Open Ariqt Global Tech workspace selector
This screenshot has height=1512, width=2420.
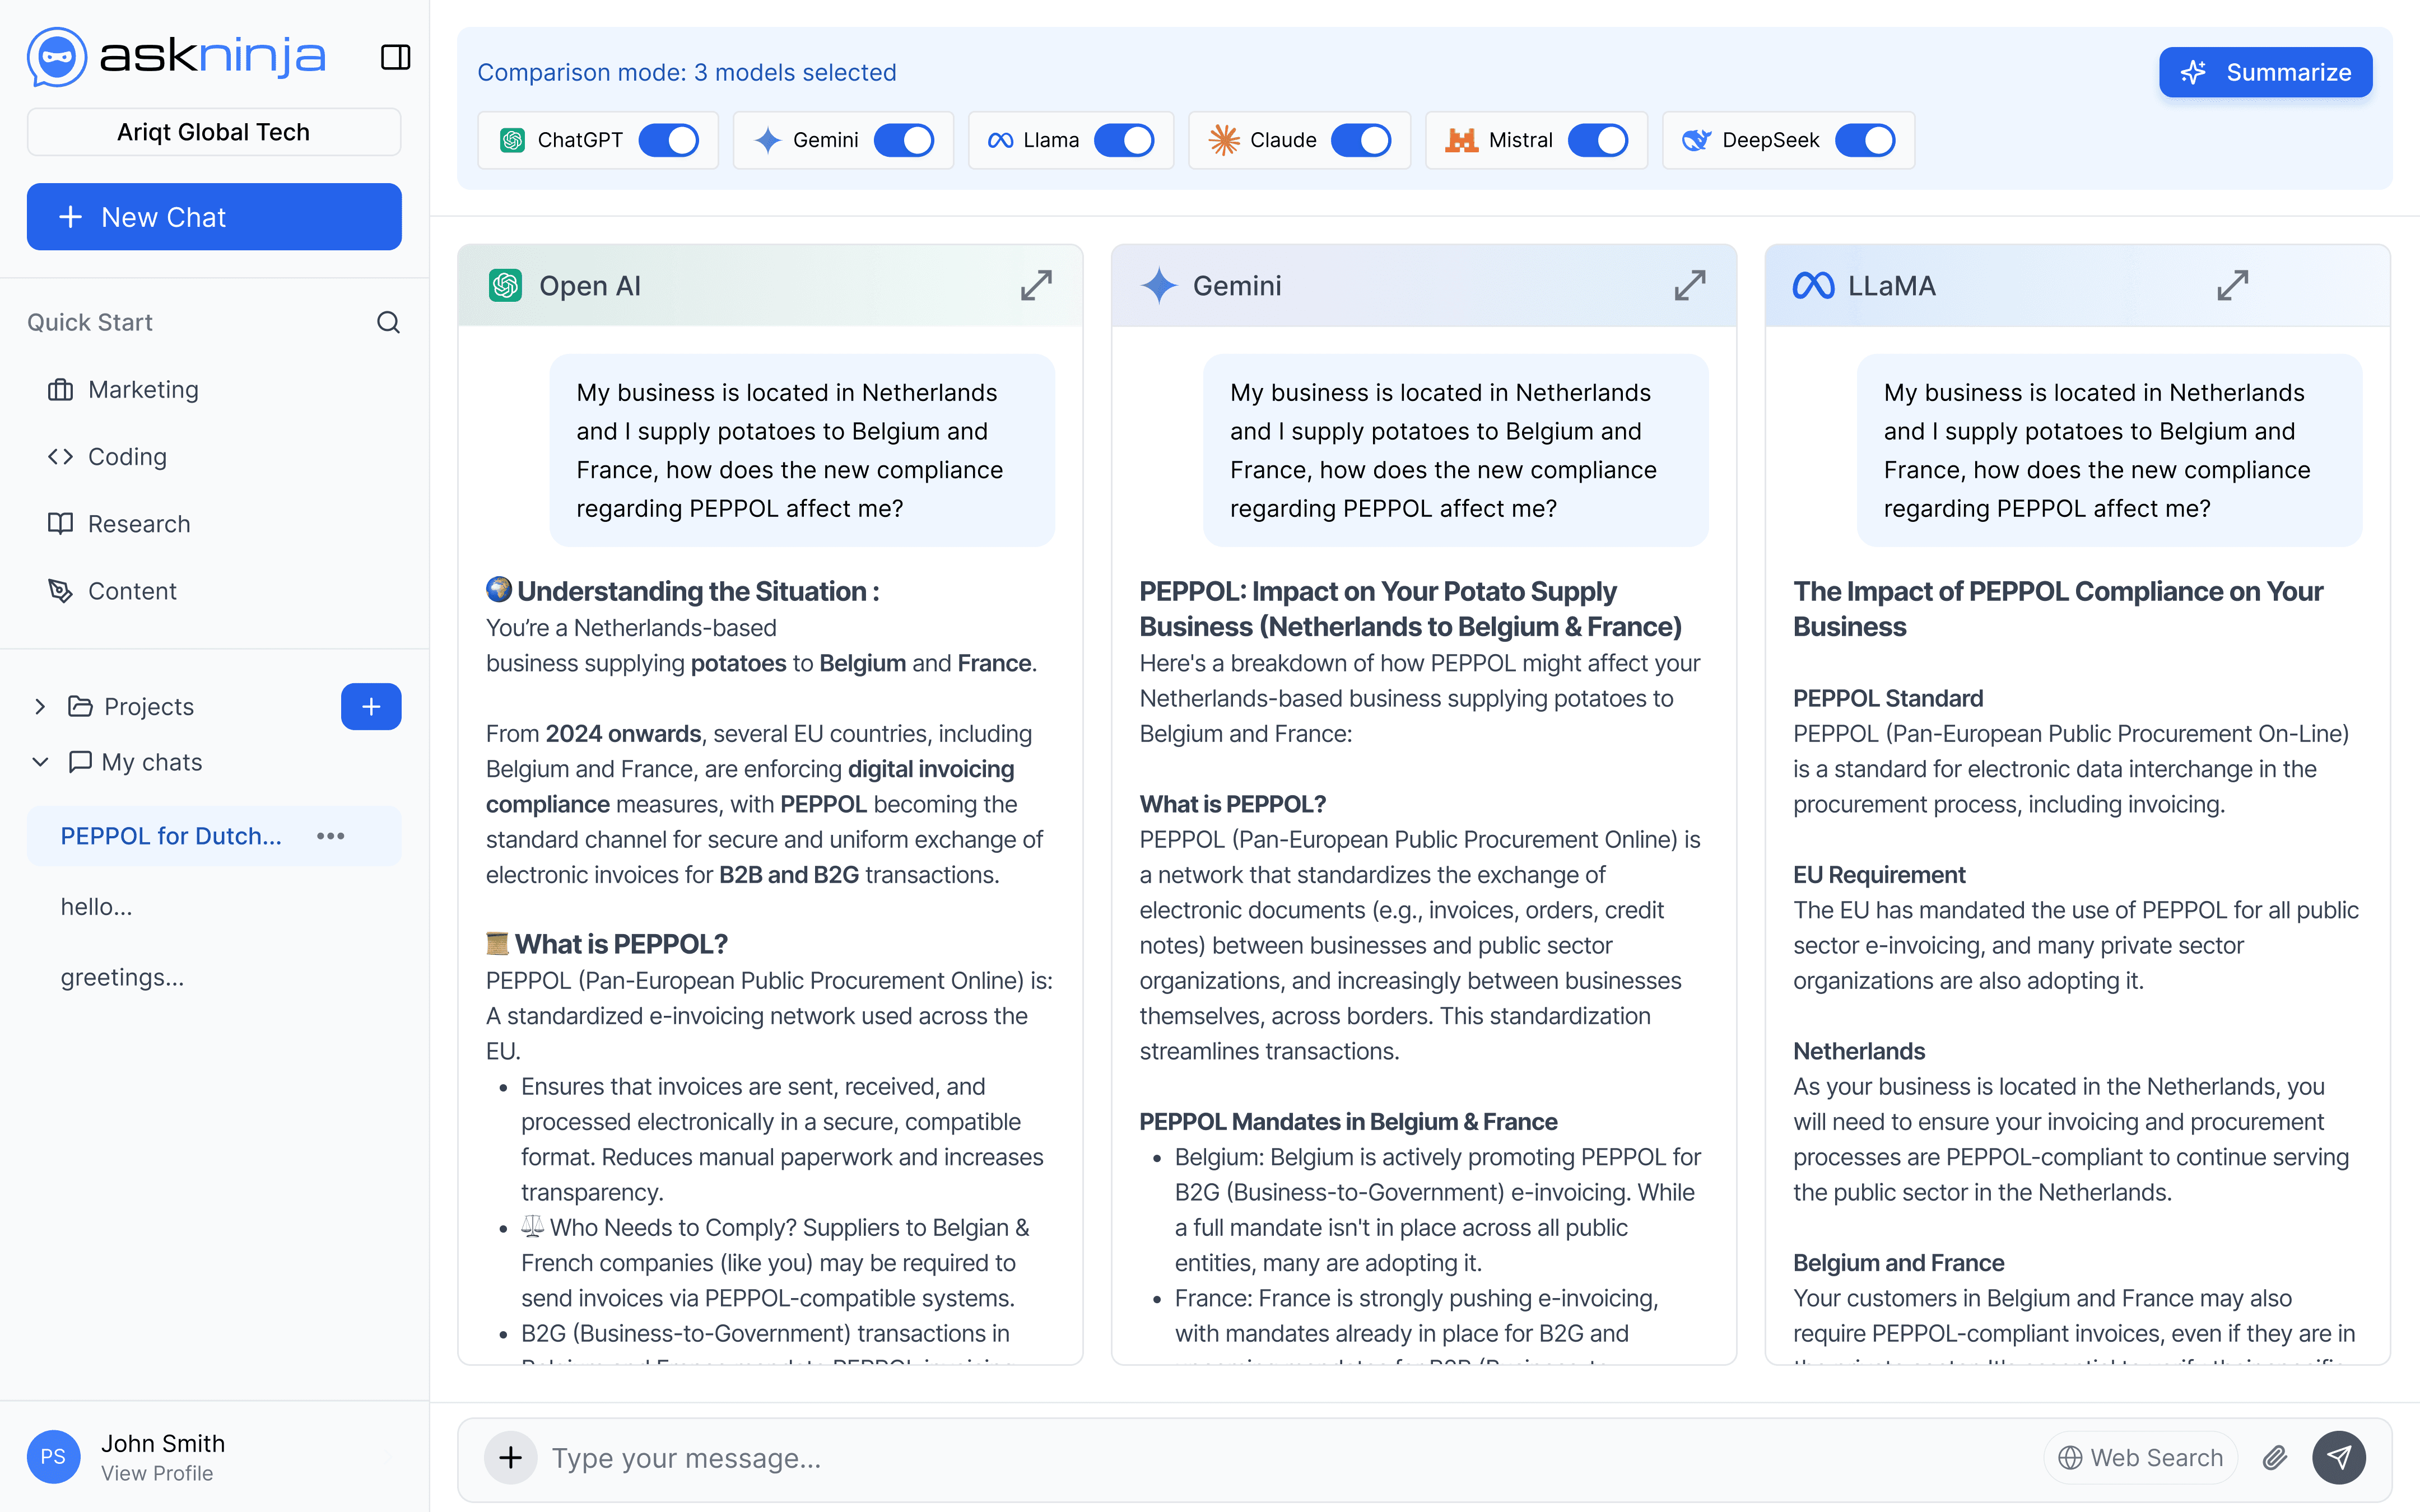[x=214, y=132]
